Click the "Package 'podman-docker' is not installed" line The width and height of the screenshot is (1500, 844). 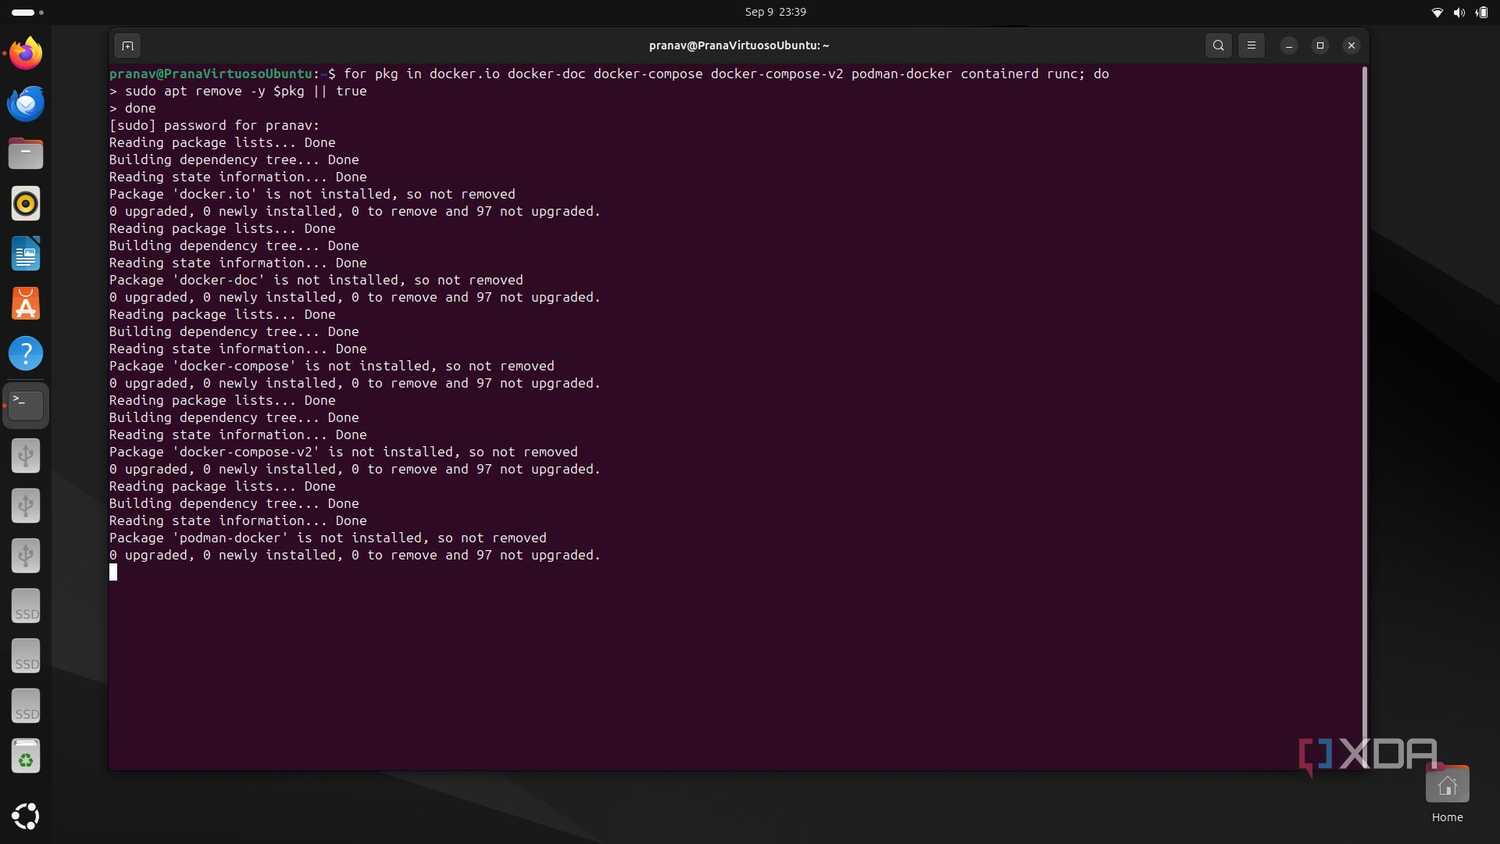pyautogui.click(x=328, y=538)
